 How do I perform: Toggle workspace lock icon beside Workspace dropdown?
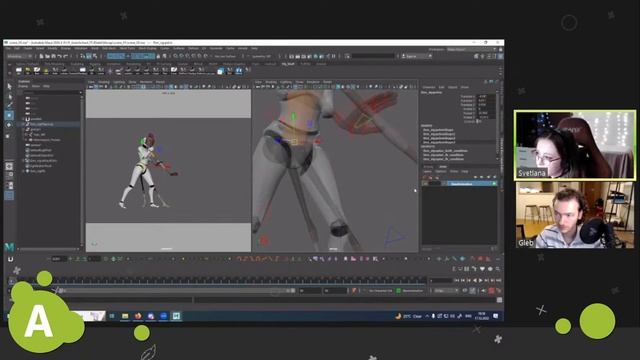pos(500,49)
